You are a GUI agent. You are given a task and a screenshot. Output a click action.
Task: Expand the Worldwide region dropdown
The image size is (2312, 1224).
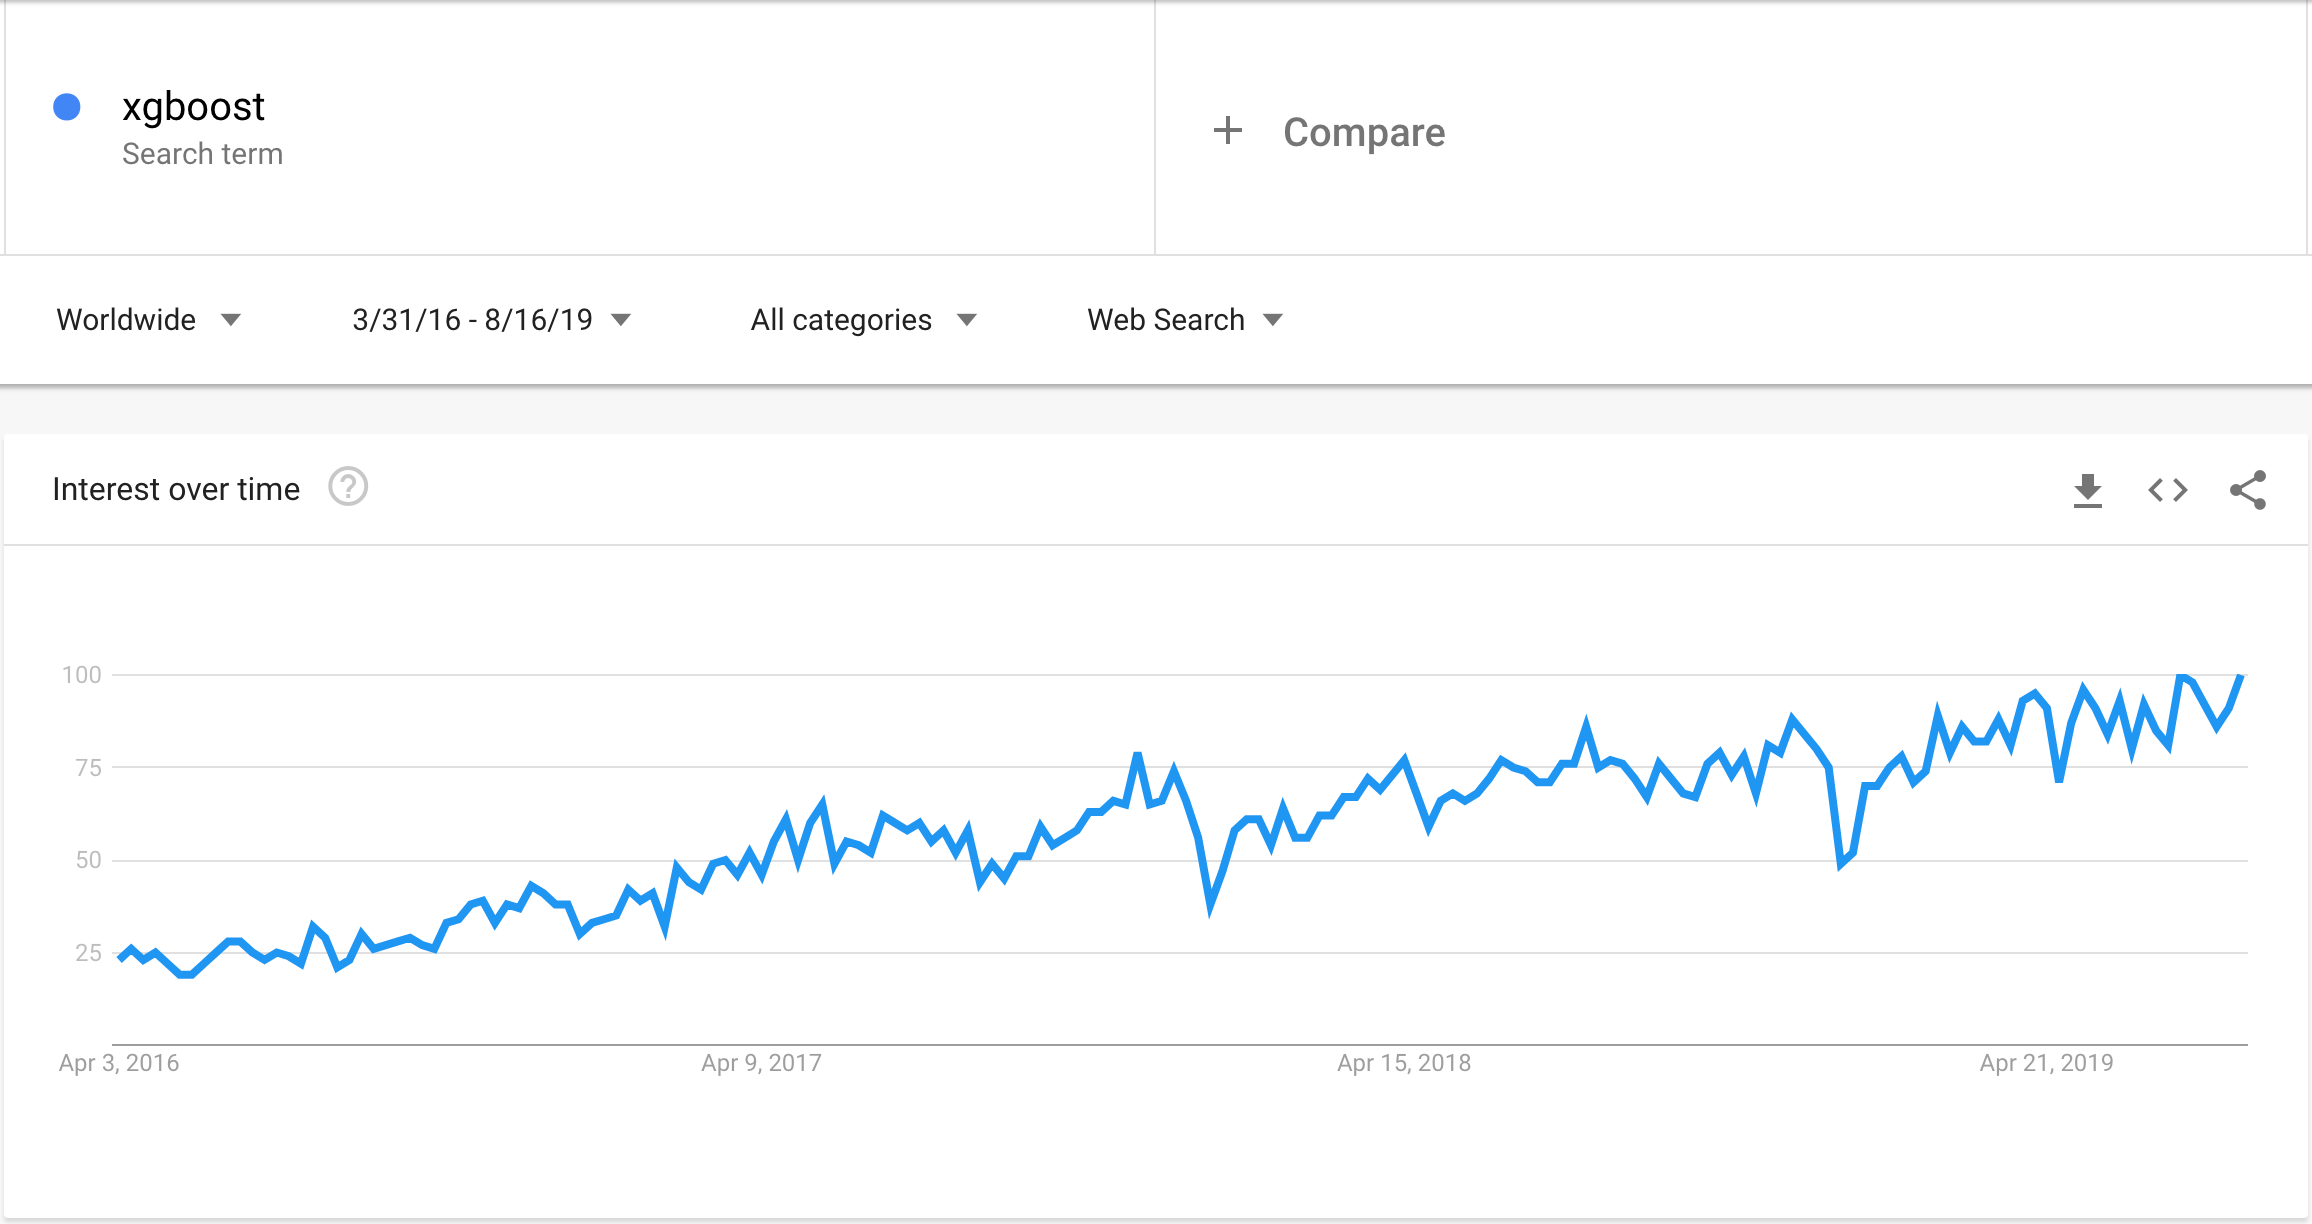point(148,320)
